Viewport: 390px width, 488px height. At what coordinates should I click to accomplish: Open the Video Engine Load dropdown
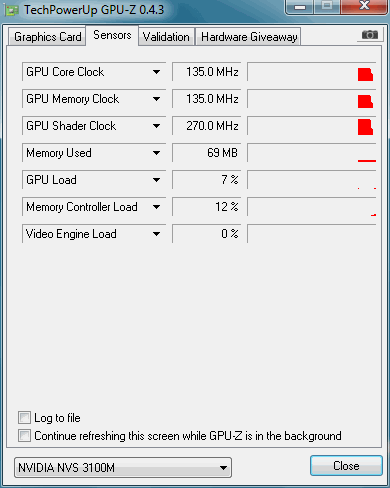[156, 234]
